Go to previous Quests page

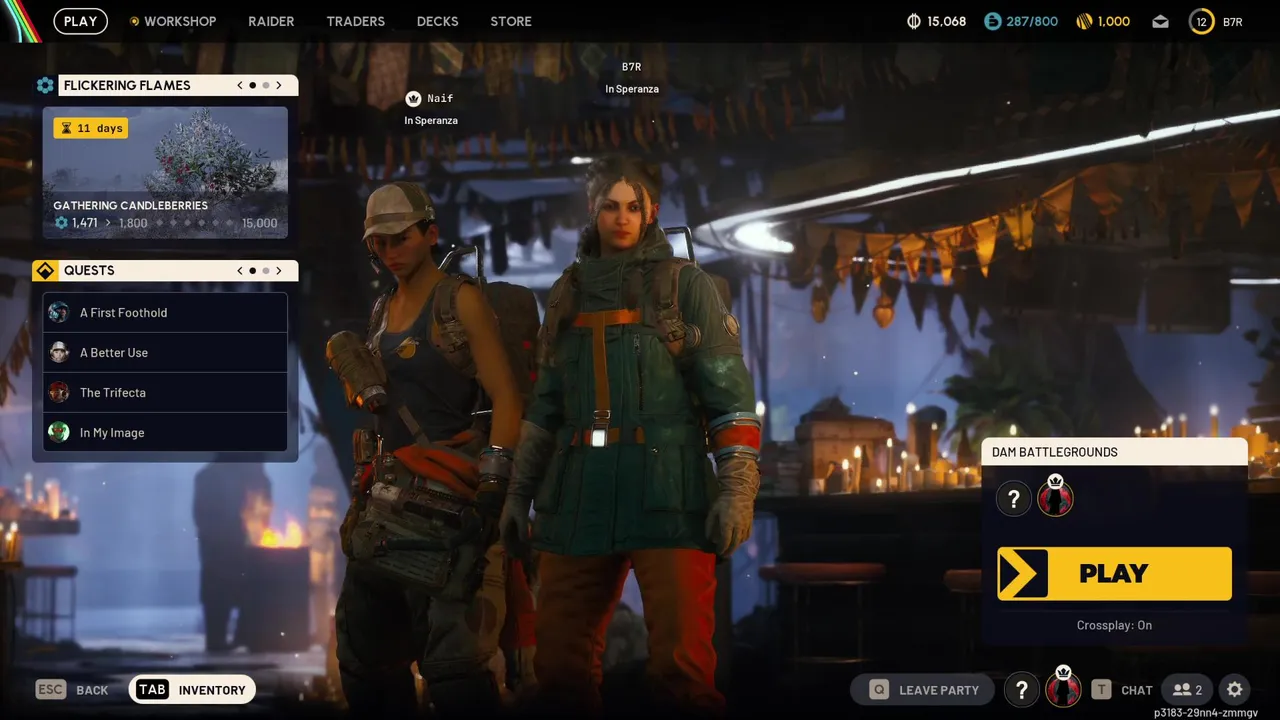(x=240, y=270)
